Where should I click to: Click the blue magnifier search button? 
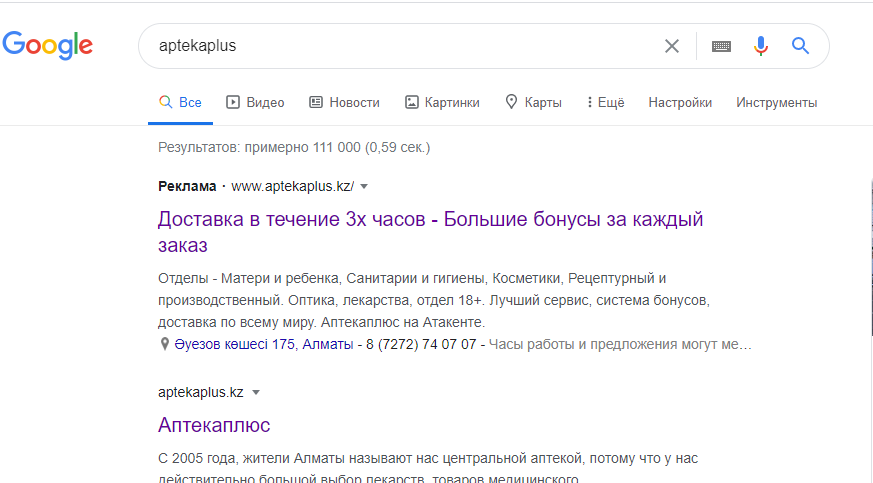(x=800, y=46)
